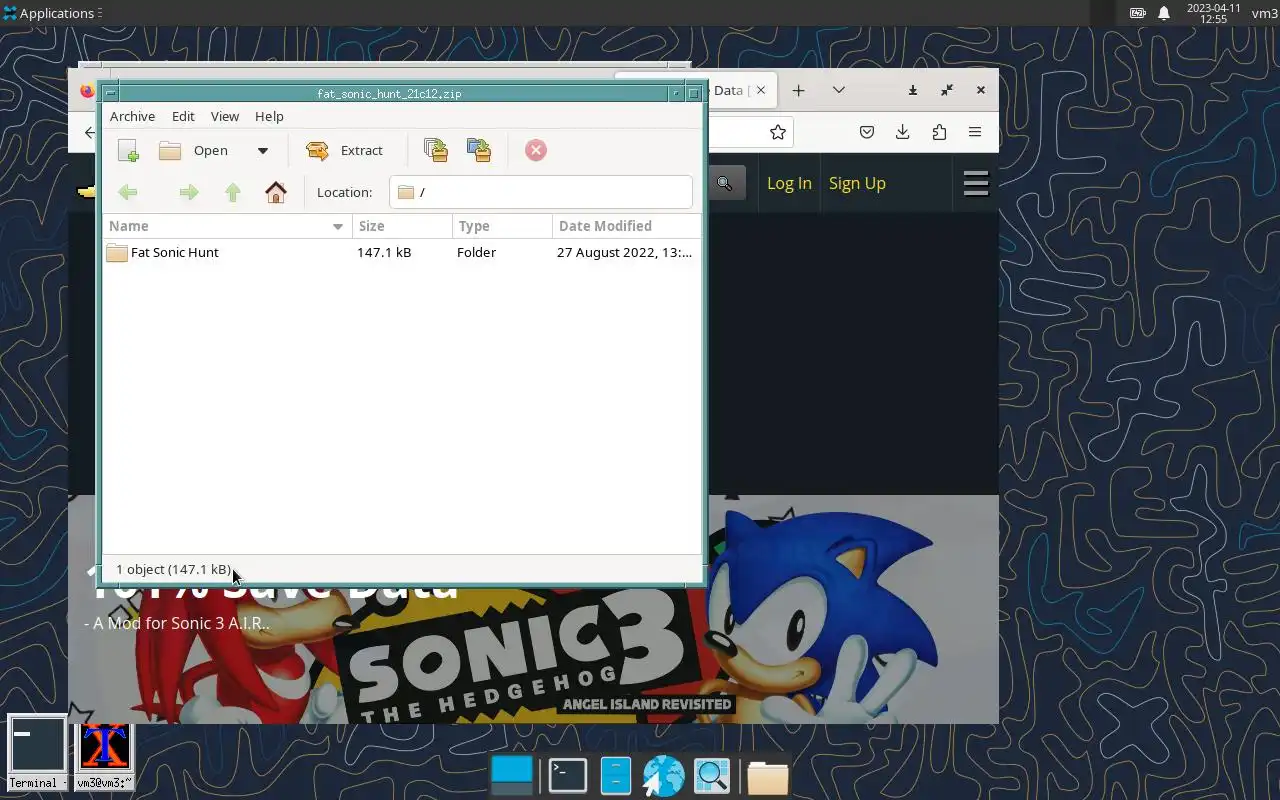Click the red stop operation icon
The width and height of the screenshot is (1280, 800).
coord(536,151)
